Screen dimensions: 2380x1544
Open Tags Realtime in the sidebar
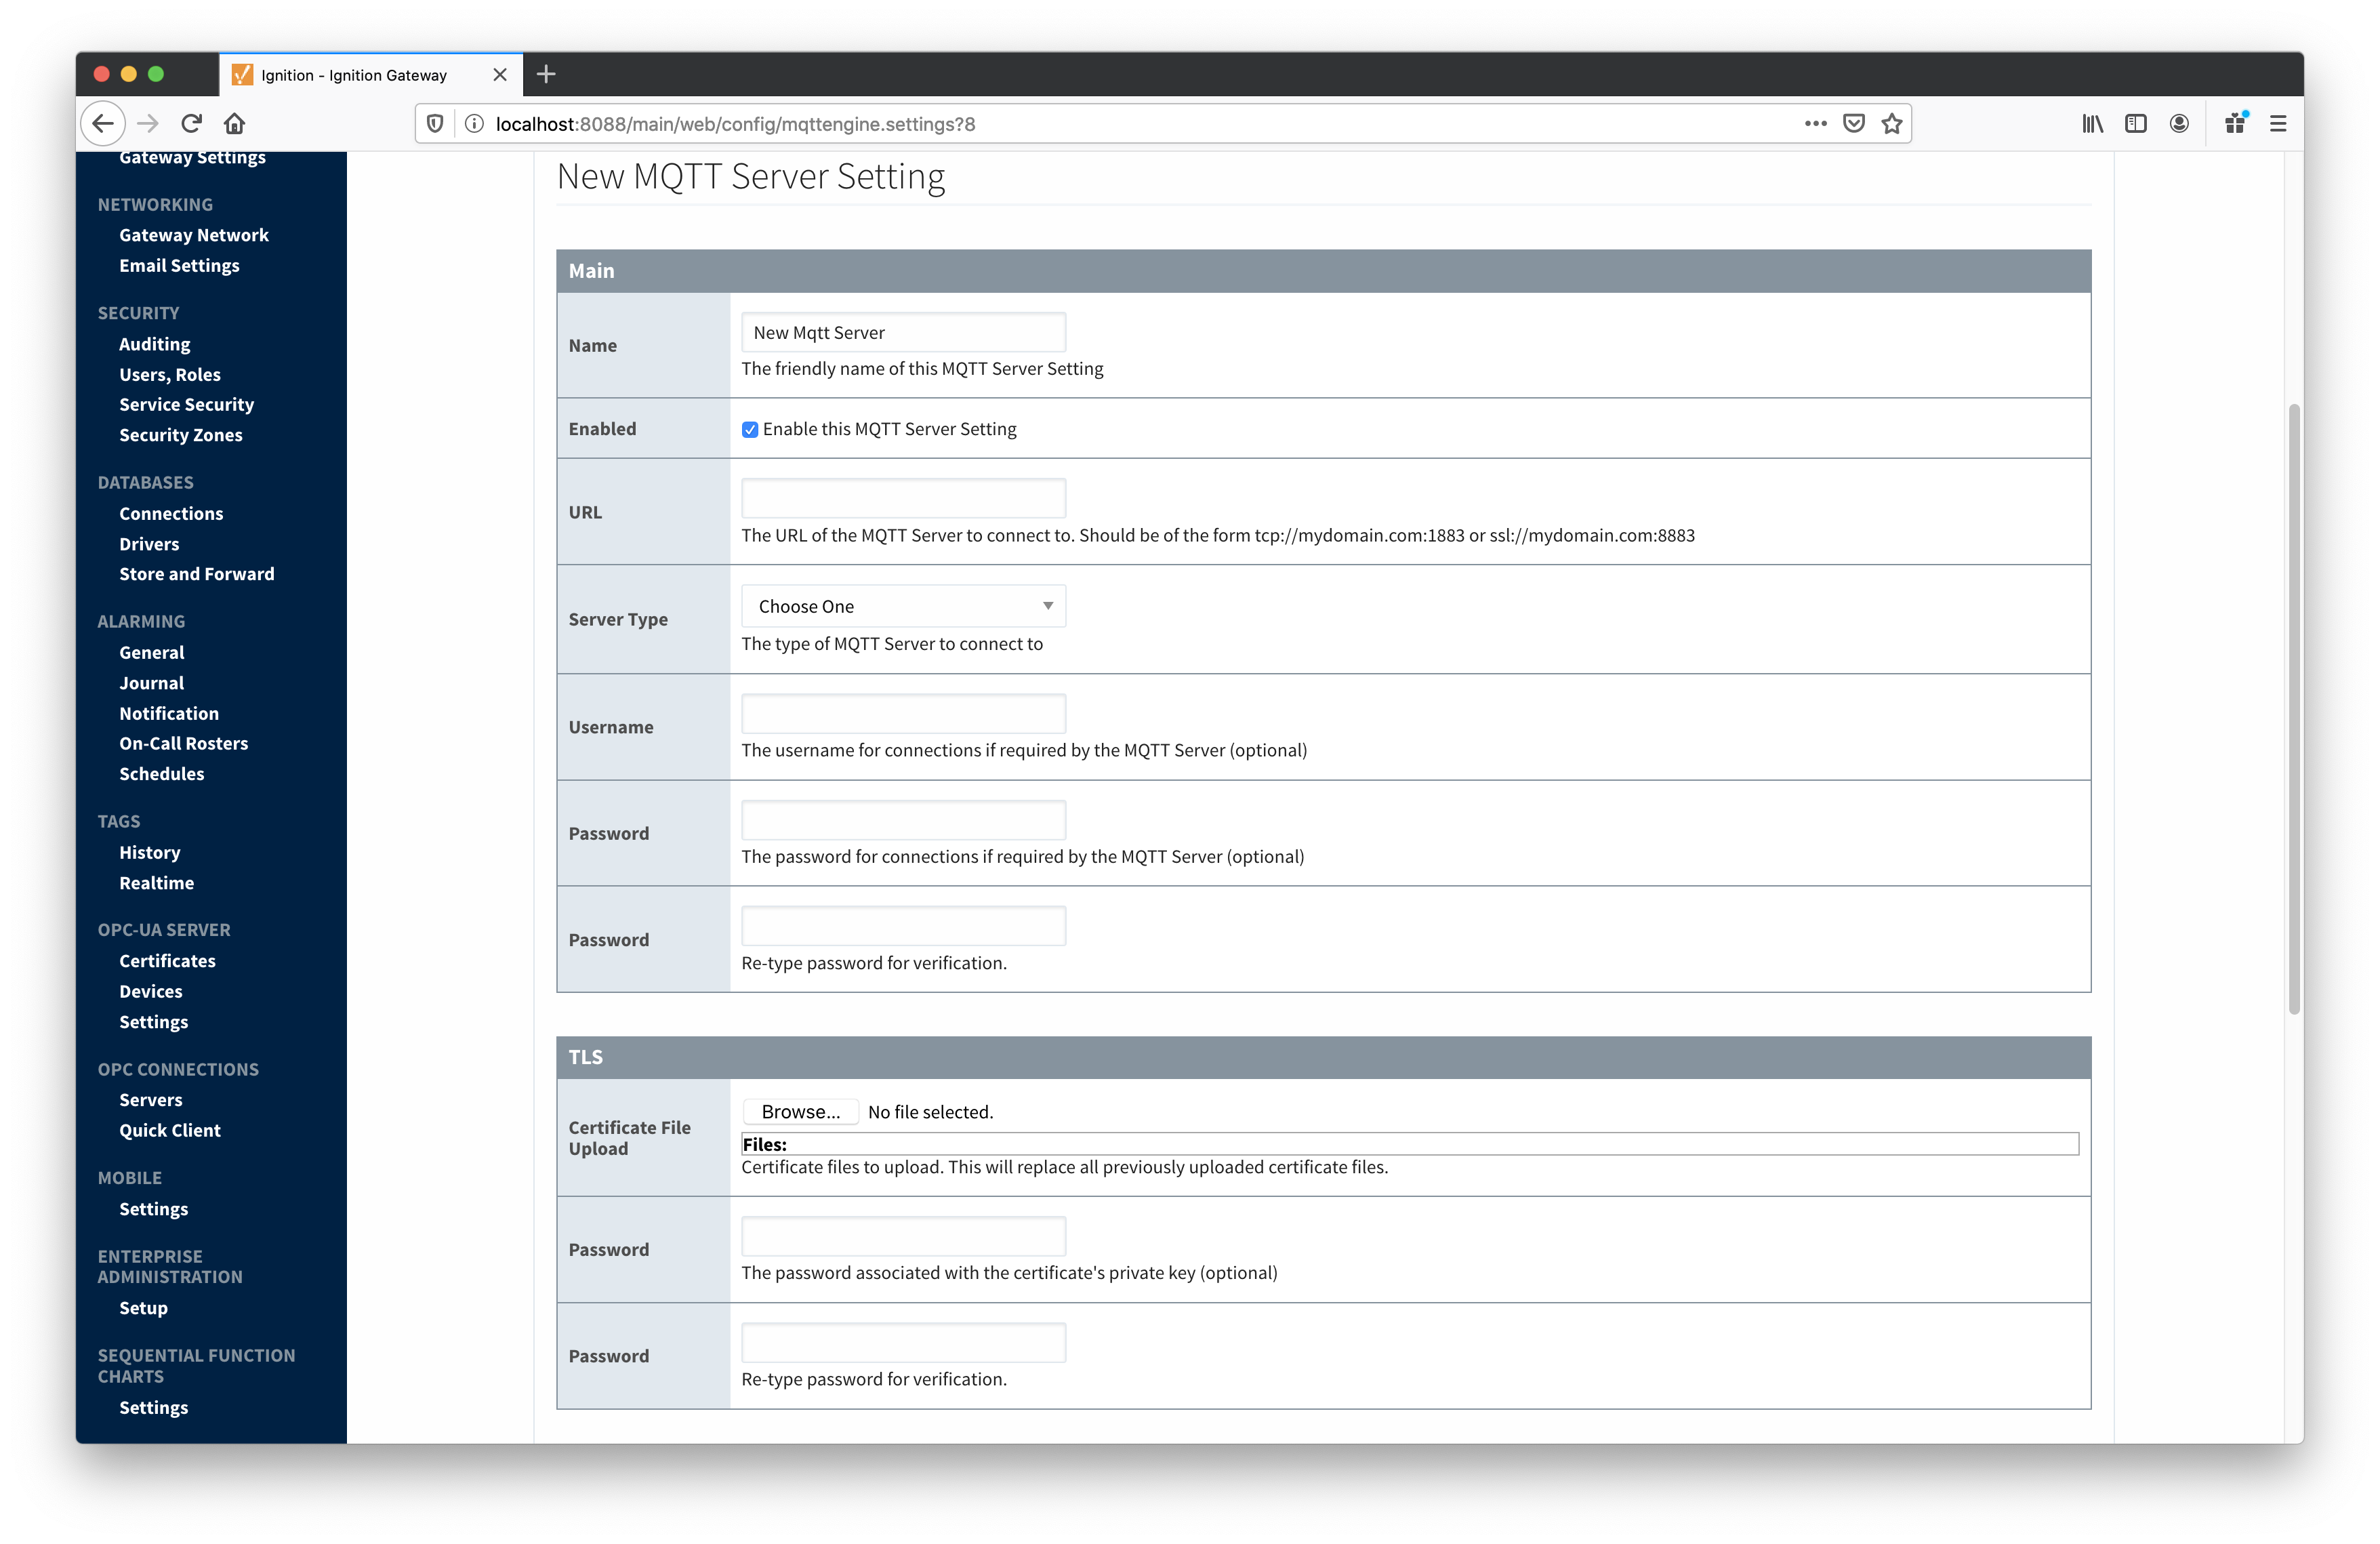click(157, 883)
